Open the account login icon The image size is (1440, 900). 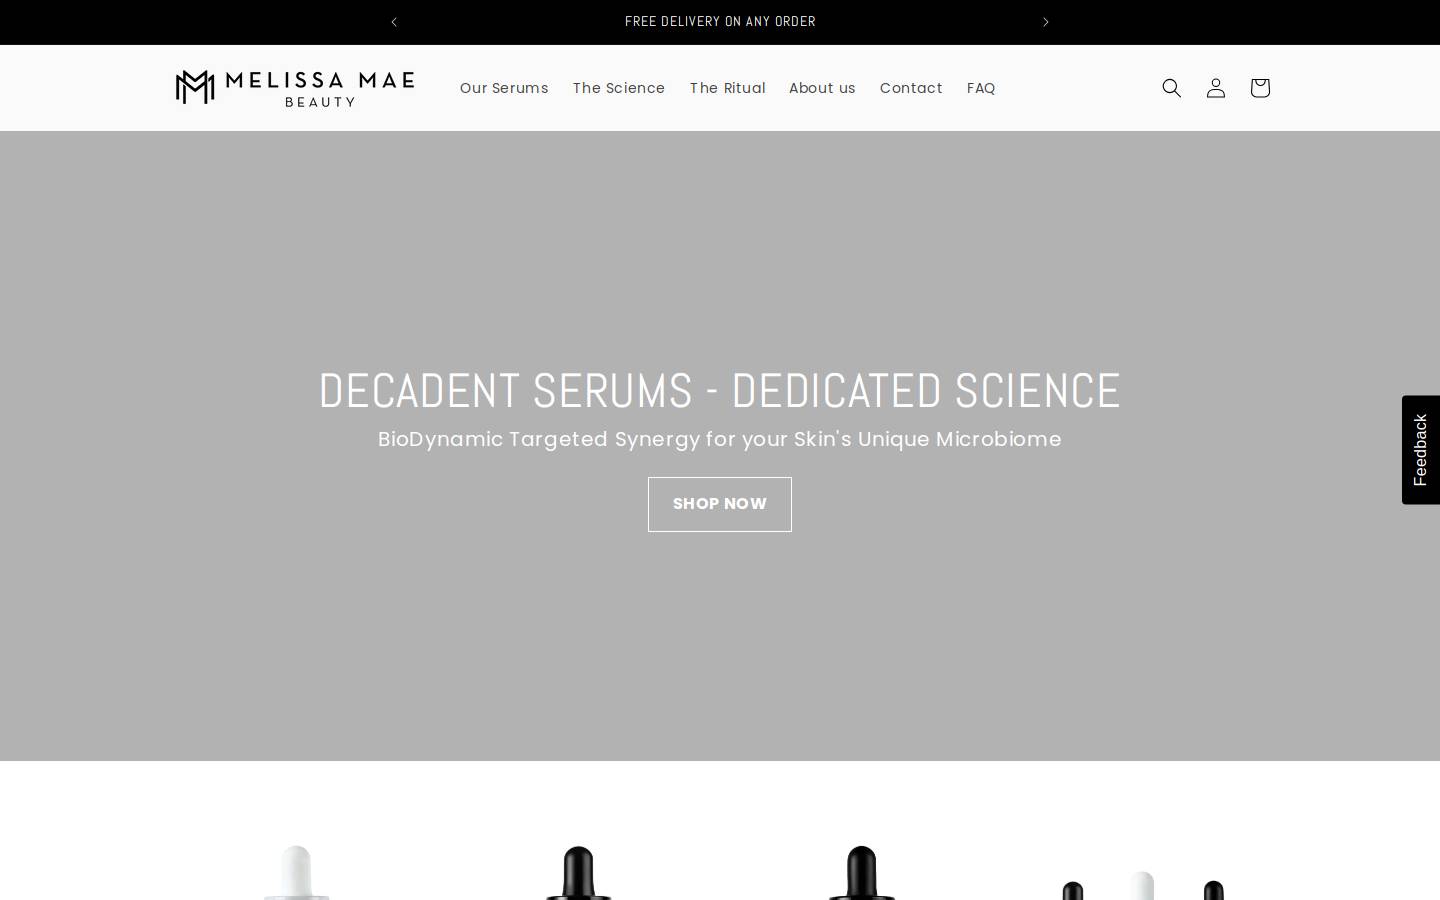pyautogui.click(x=1216, y=88)
